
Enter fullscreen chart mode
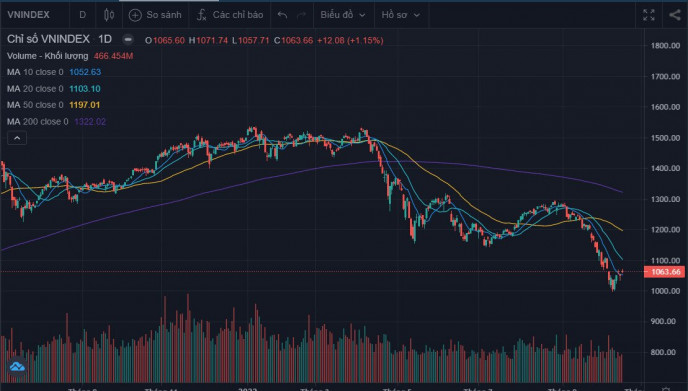[649, 15]
